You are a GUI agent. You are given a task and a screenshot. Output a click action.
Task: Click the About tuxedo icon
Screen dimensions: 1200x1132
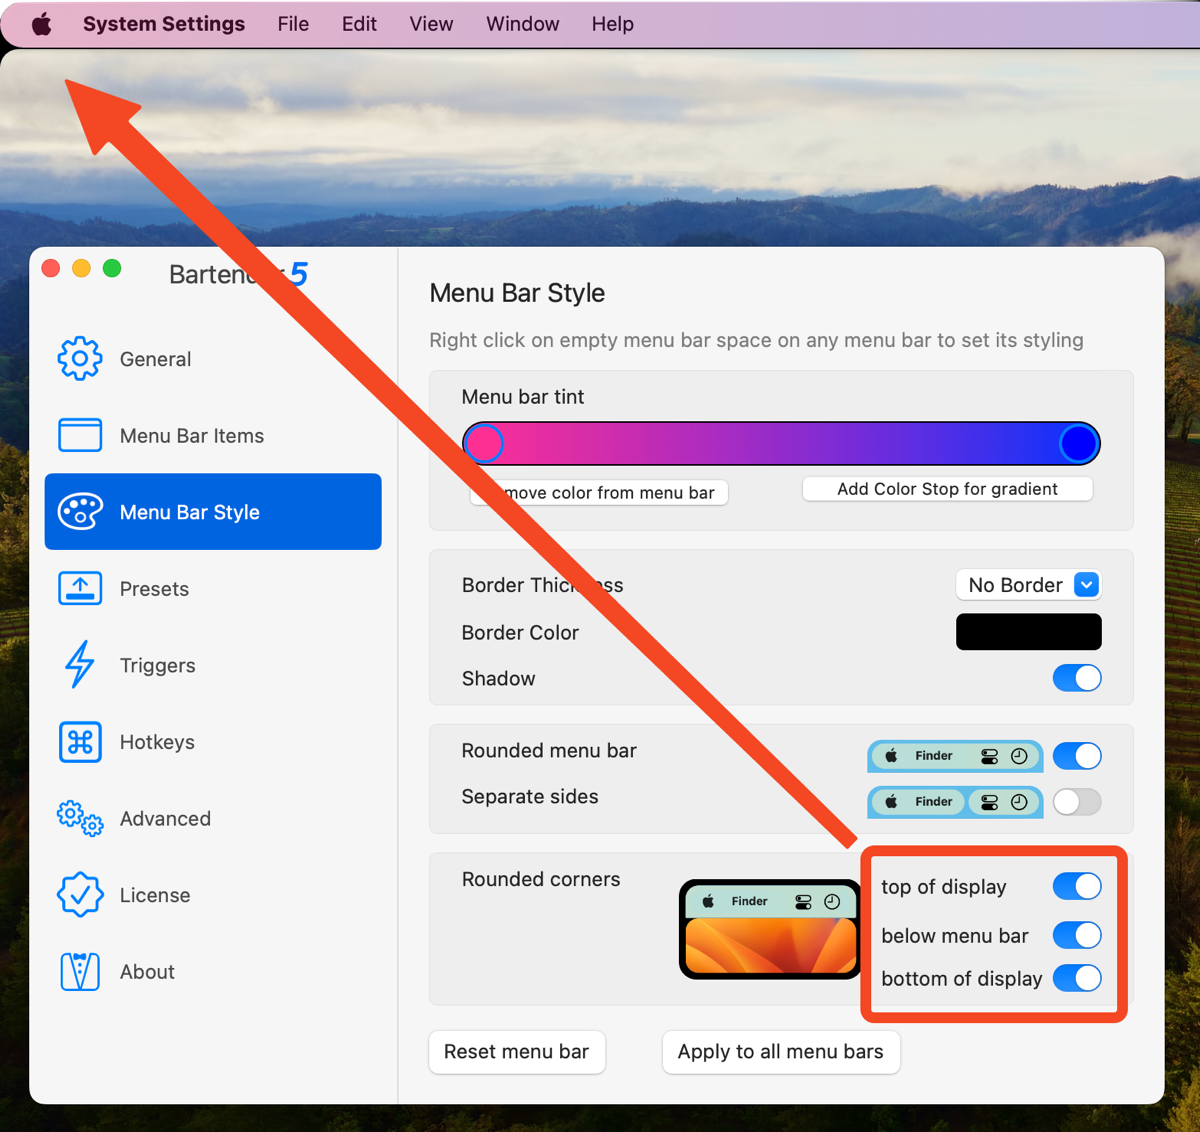tap(80, 971)
